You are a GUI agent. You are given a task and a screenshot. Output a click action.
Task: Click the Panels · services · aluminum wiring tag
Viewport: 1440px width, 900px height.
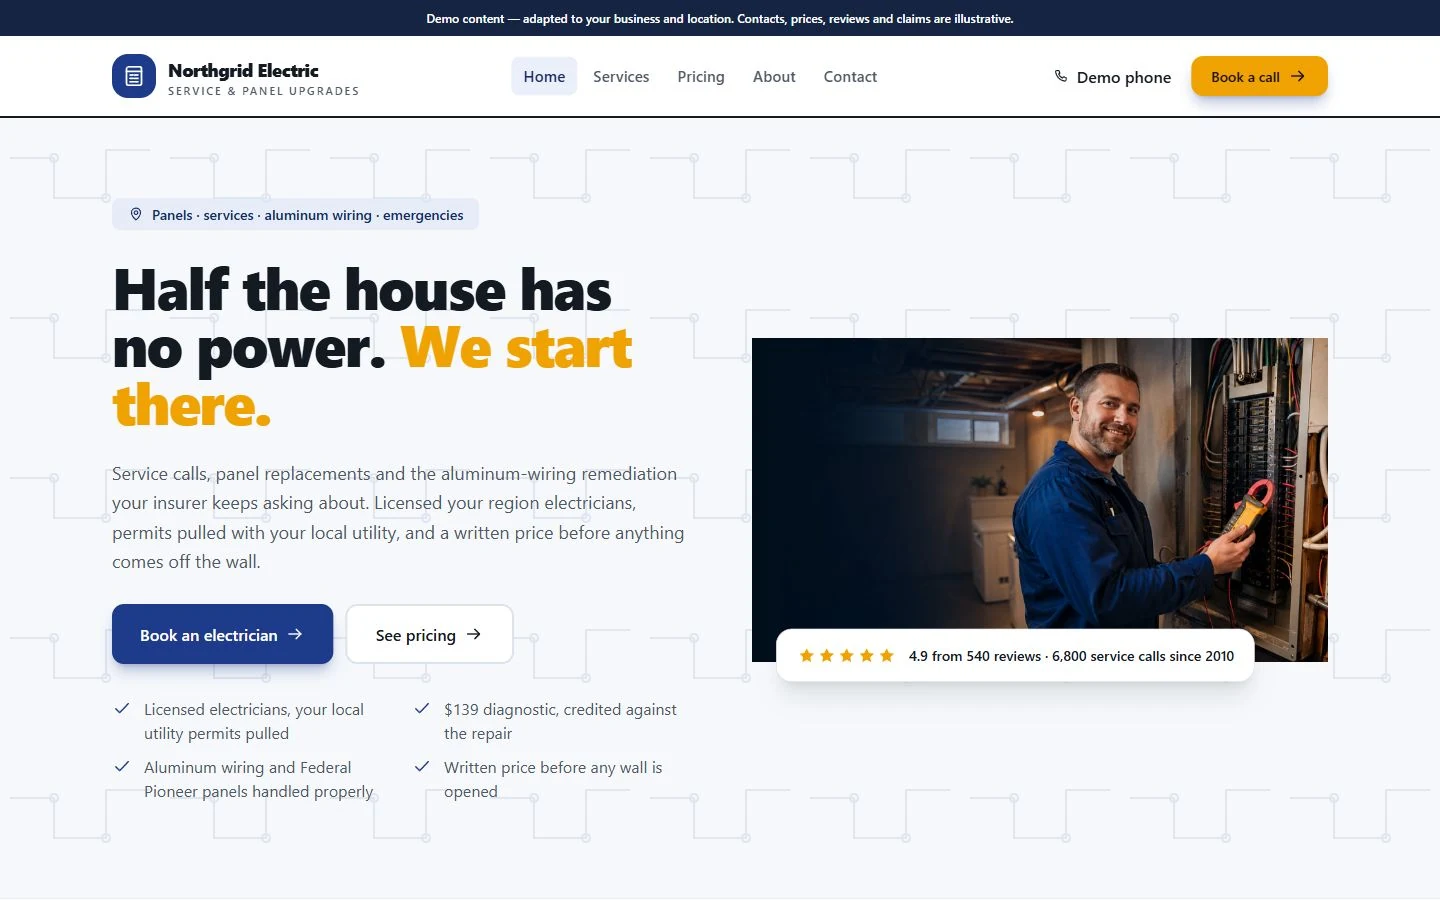[x=295, y=214]
